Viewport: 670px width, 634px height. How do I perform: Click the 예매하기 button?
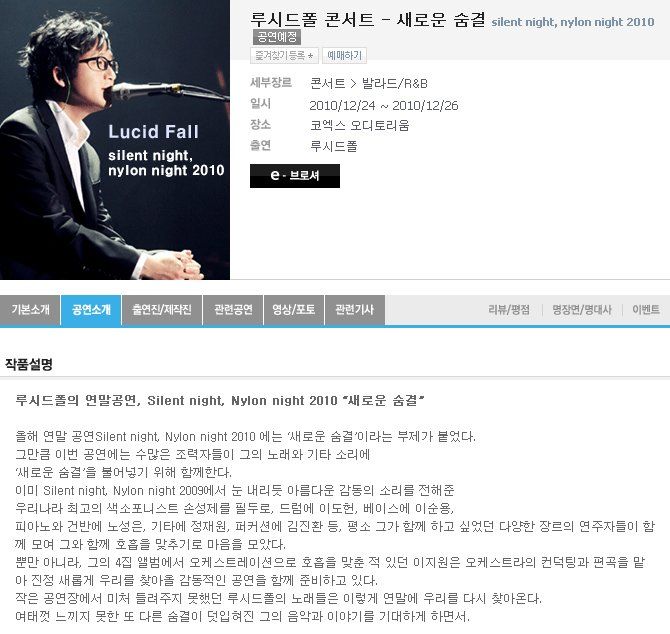(x=344, y=56)
